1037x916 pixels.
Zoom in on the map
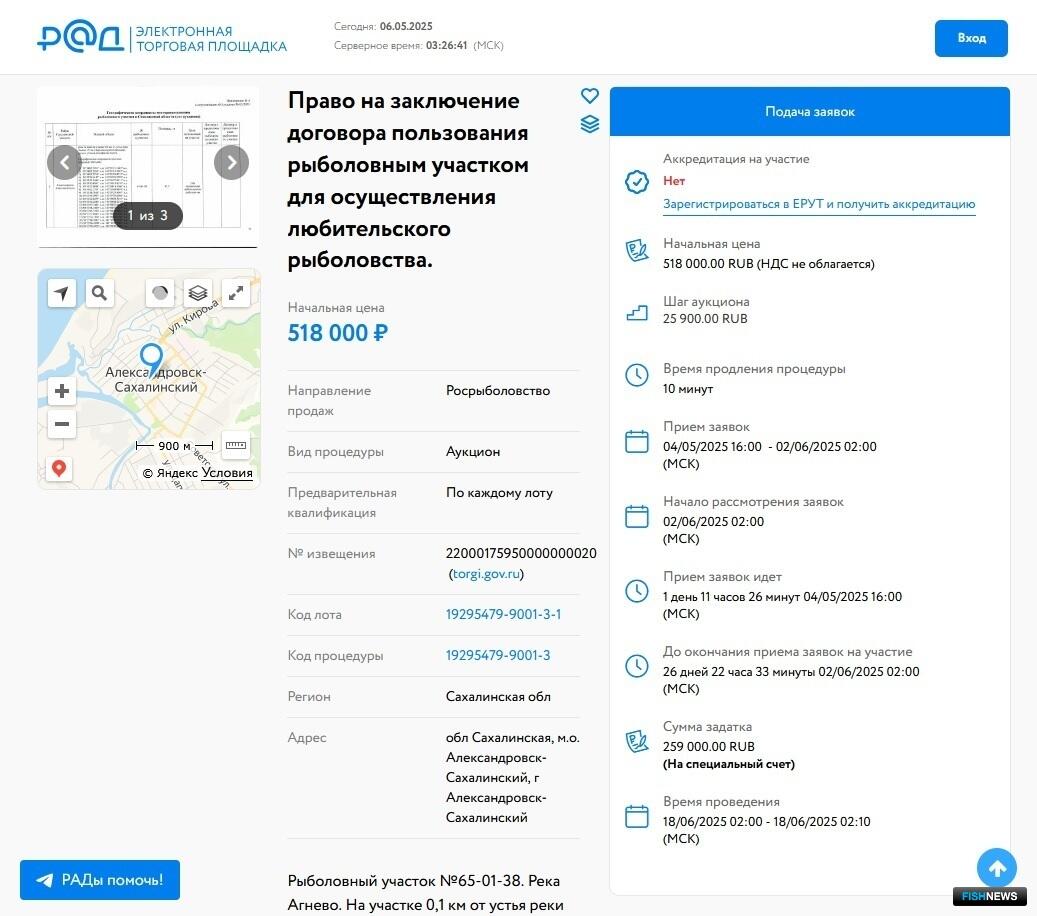coord(62,391)
